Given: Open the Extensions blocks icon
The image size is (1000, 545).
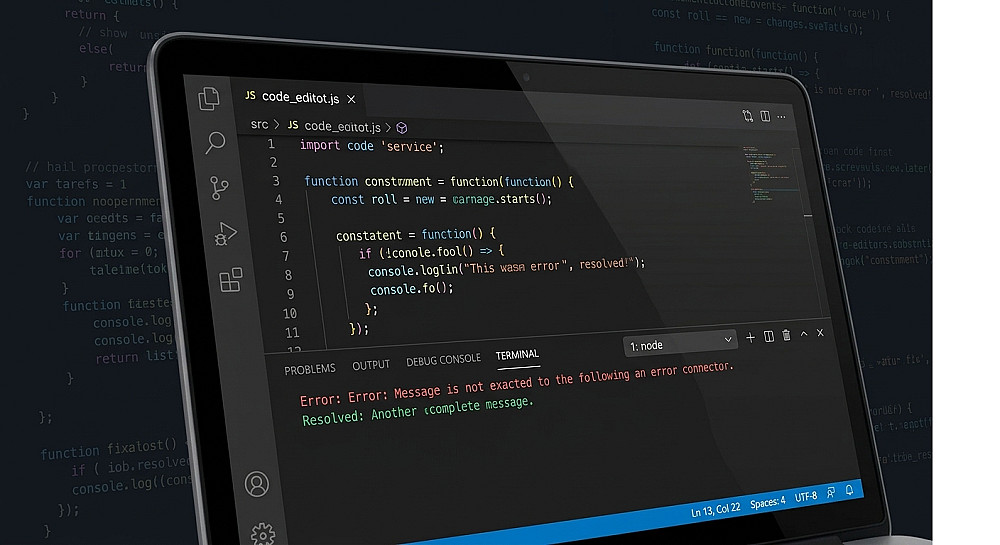Looking at the screenshot, I should pos(230,280).
